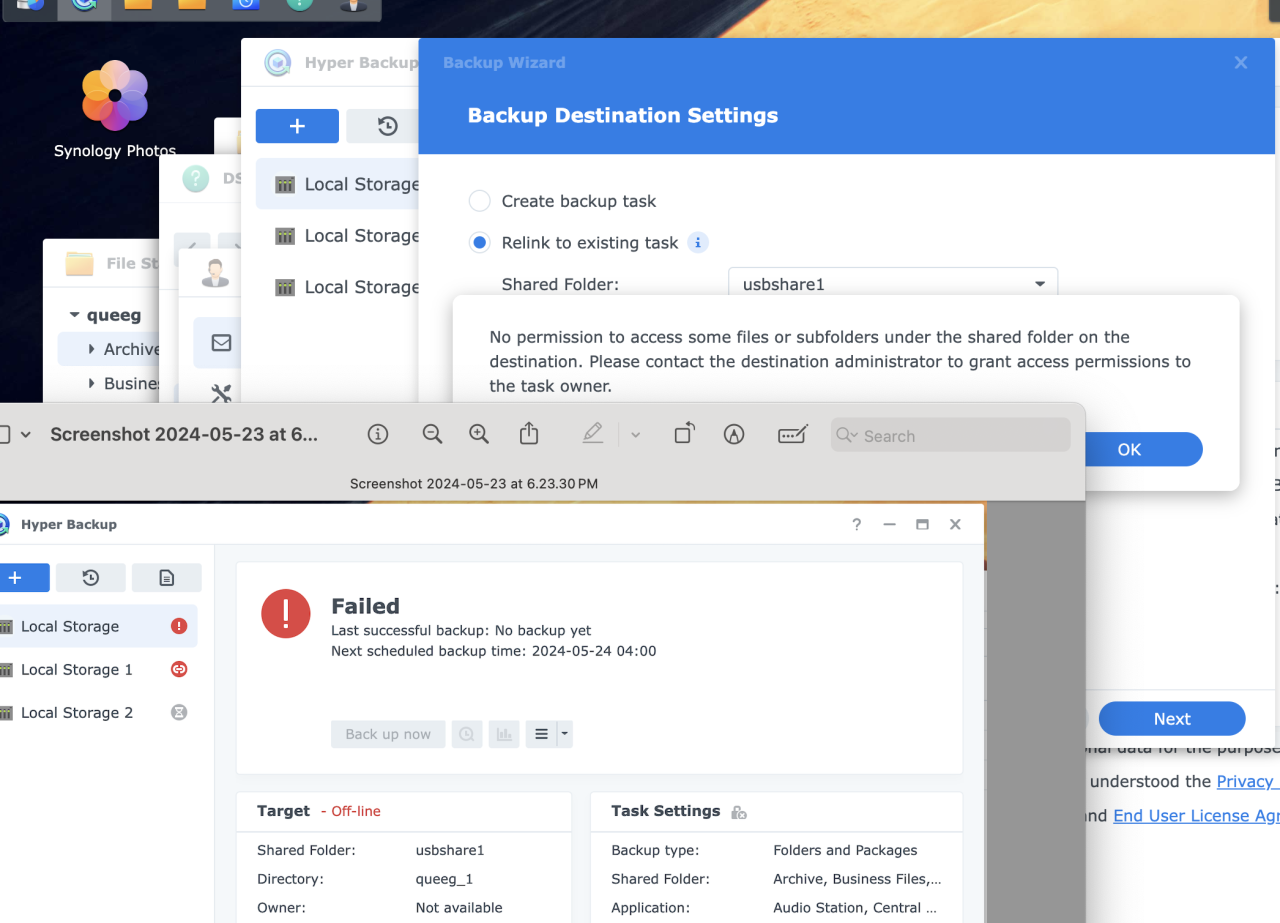The height and width of the screenshot is (923, 1280).
Task: Click the Preview Search field
Action: 950,435
